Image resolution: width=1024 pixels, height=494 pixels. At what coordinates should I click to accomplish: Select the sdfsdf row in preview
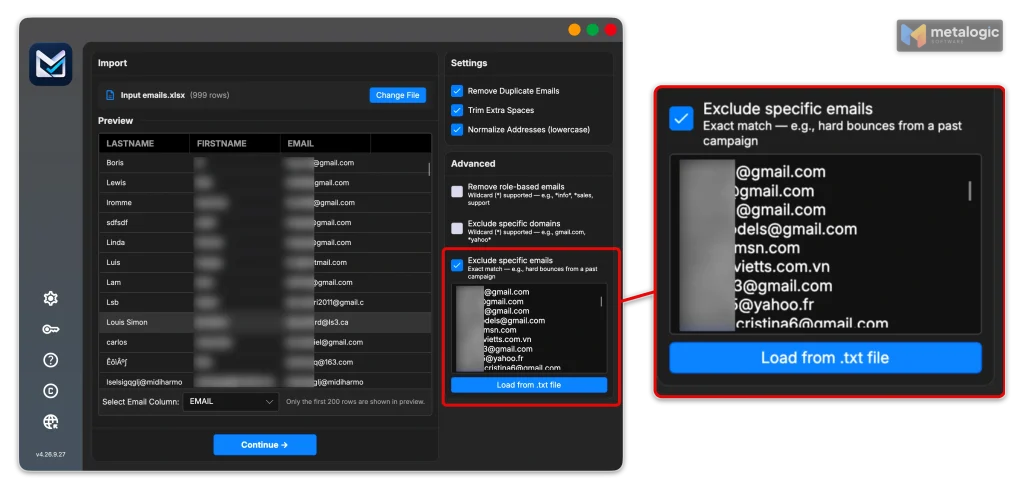pos(264,223)
